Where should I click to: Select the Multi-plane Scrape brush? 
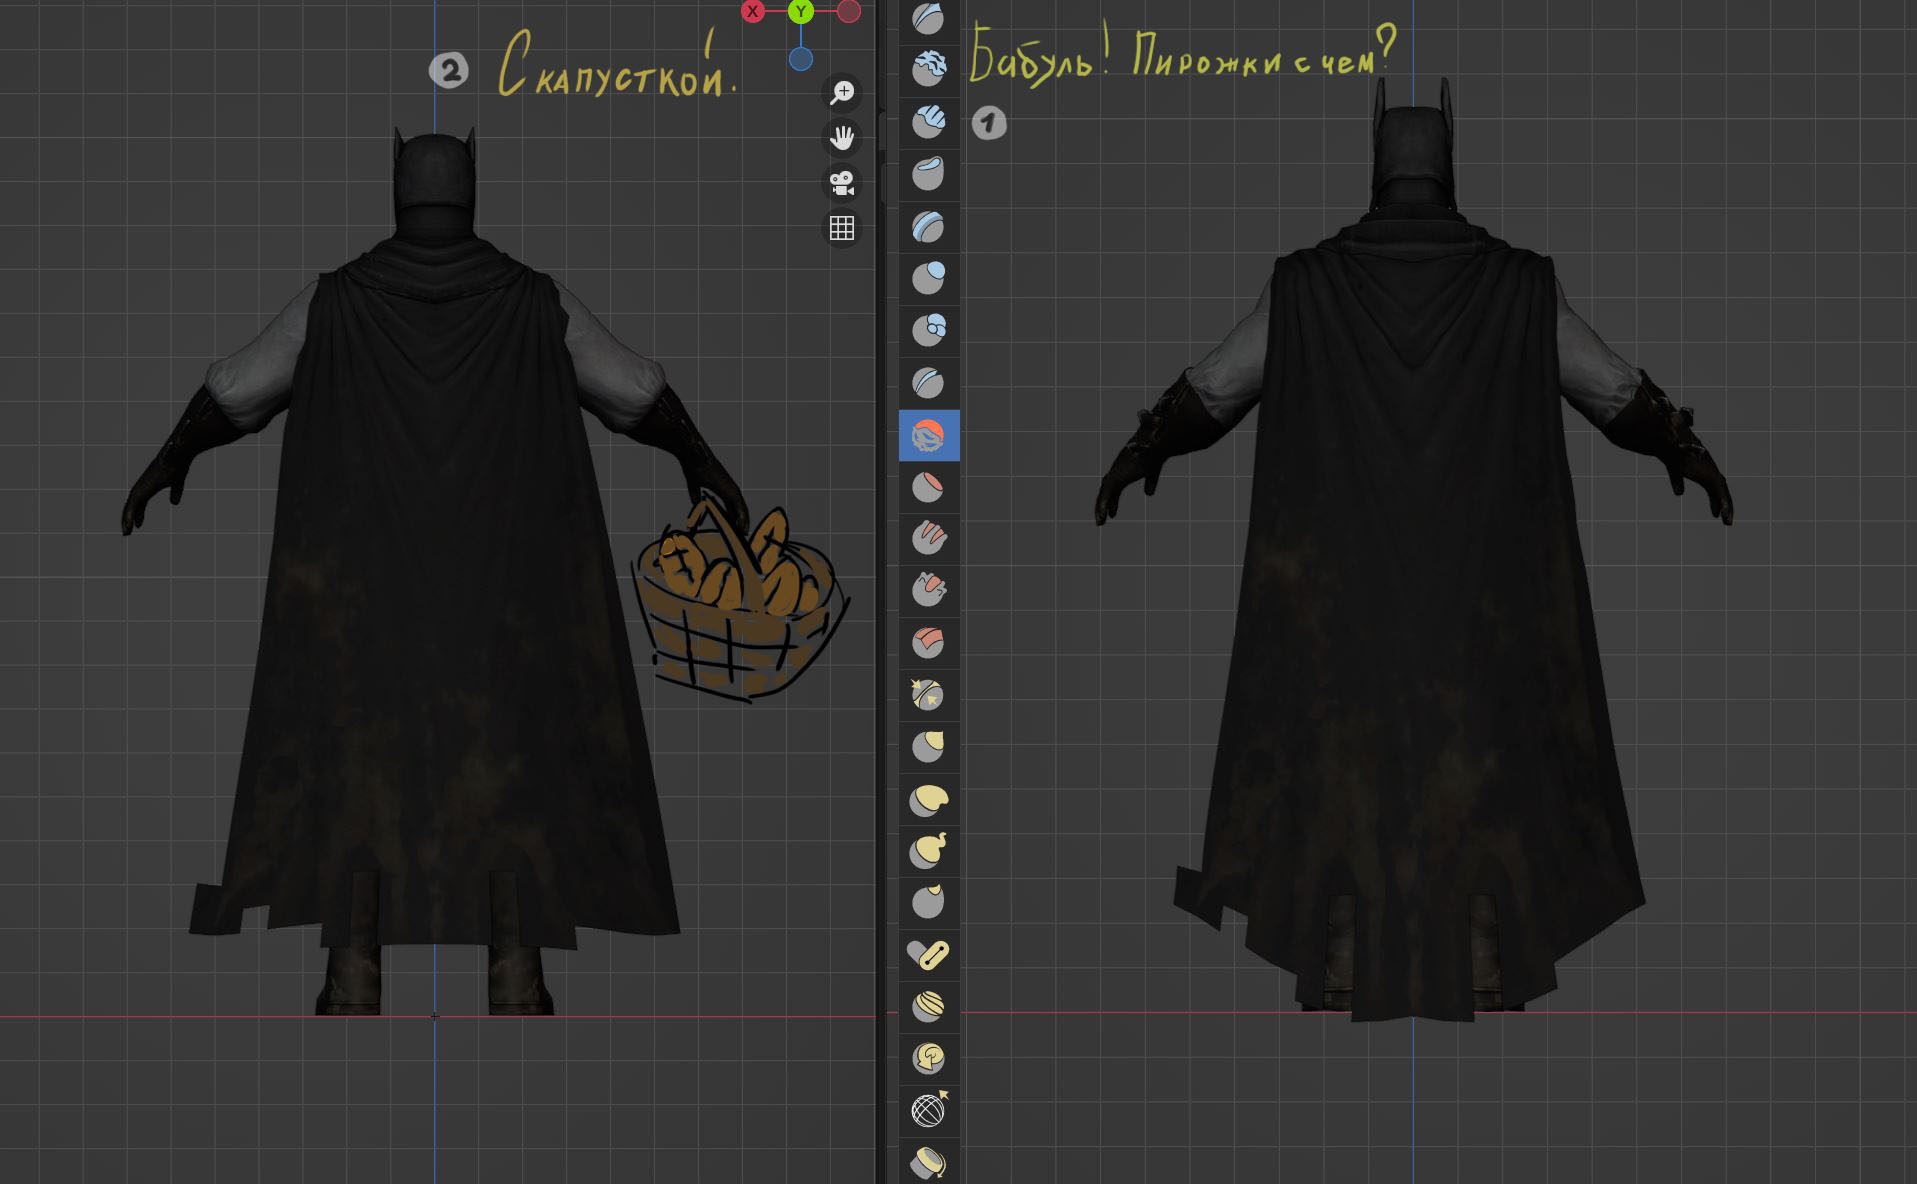(x=929, y=642)
